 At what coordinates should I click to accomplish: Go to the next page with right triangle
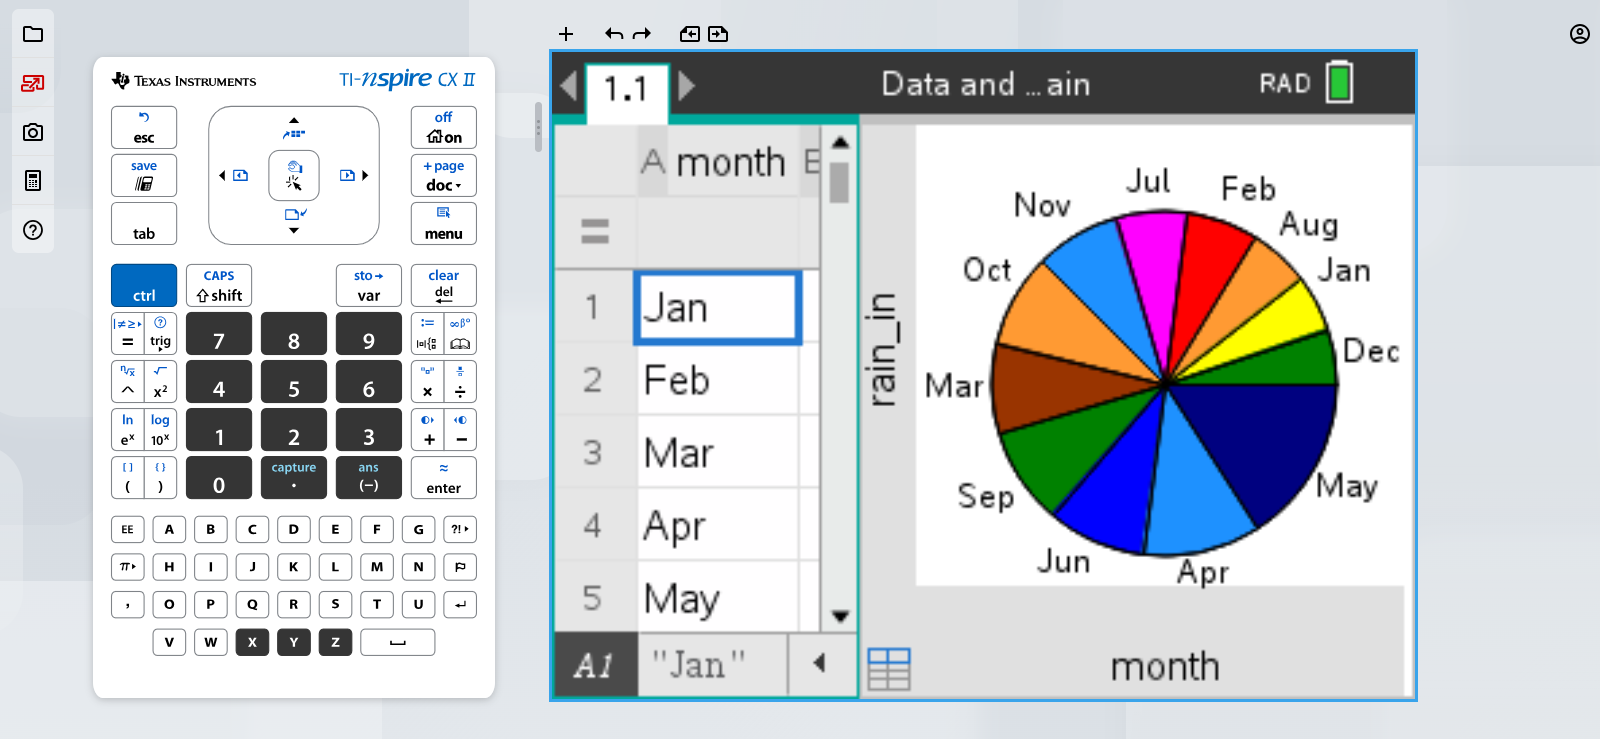coord(686,86)
